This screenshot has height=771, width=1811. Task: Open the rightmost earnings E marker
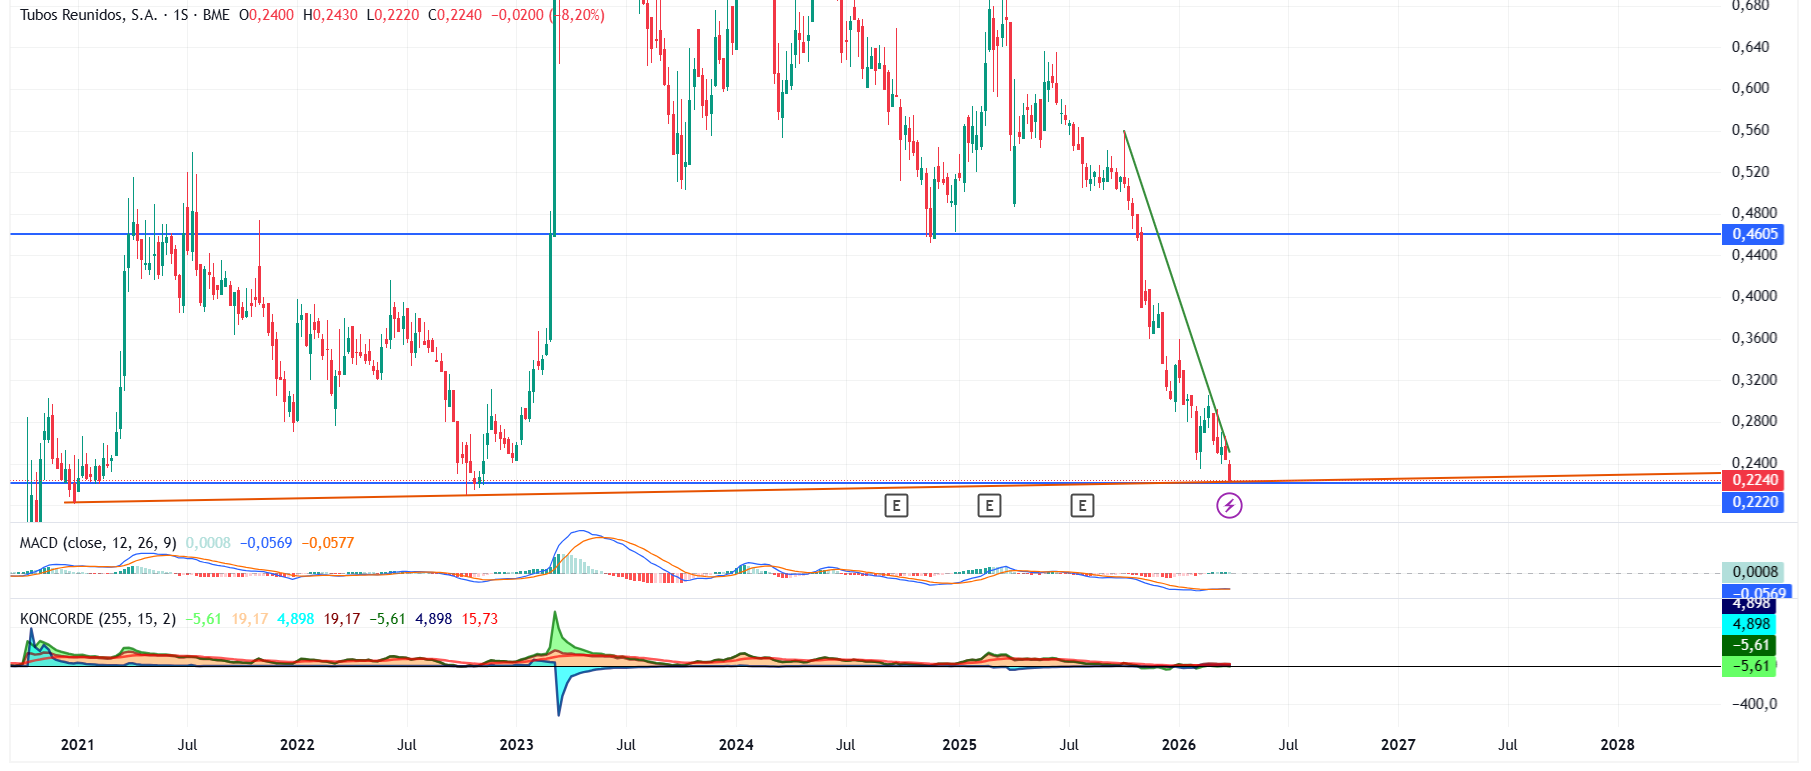click(1082, 506)
